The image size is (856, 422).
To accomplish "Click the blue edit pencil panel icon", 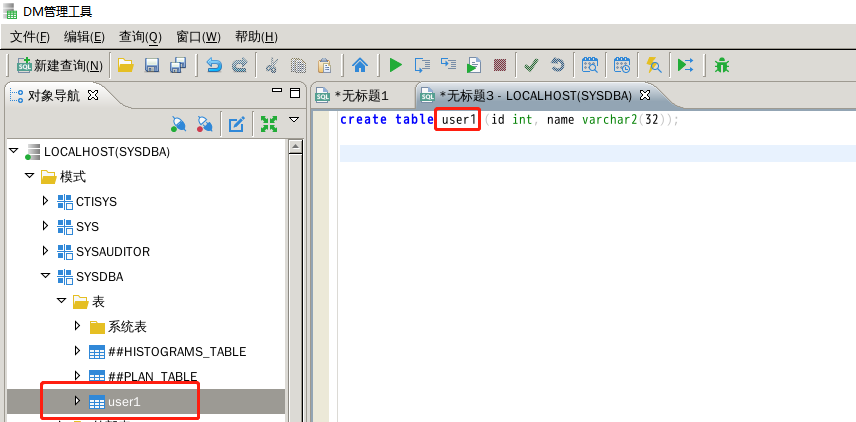I will point(236,124).
